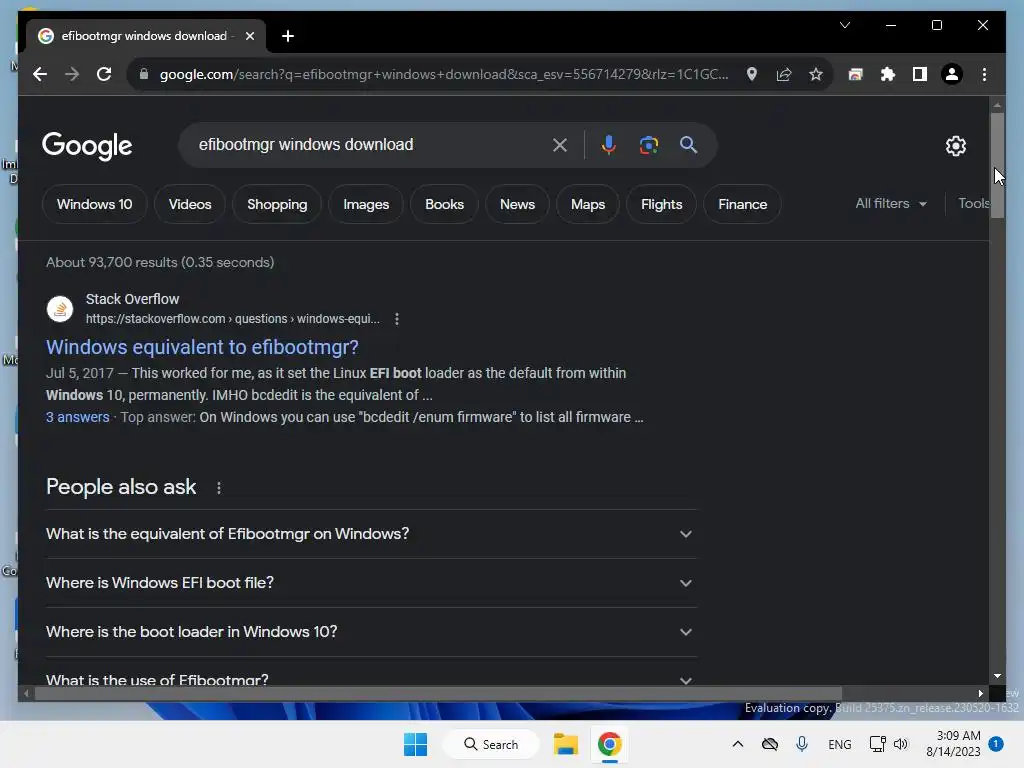Open Chrome three-dot menu

[984, 74]
